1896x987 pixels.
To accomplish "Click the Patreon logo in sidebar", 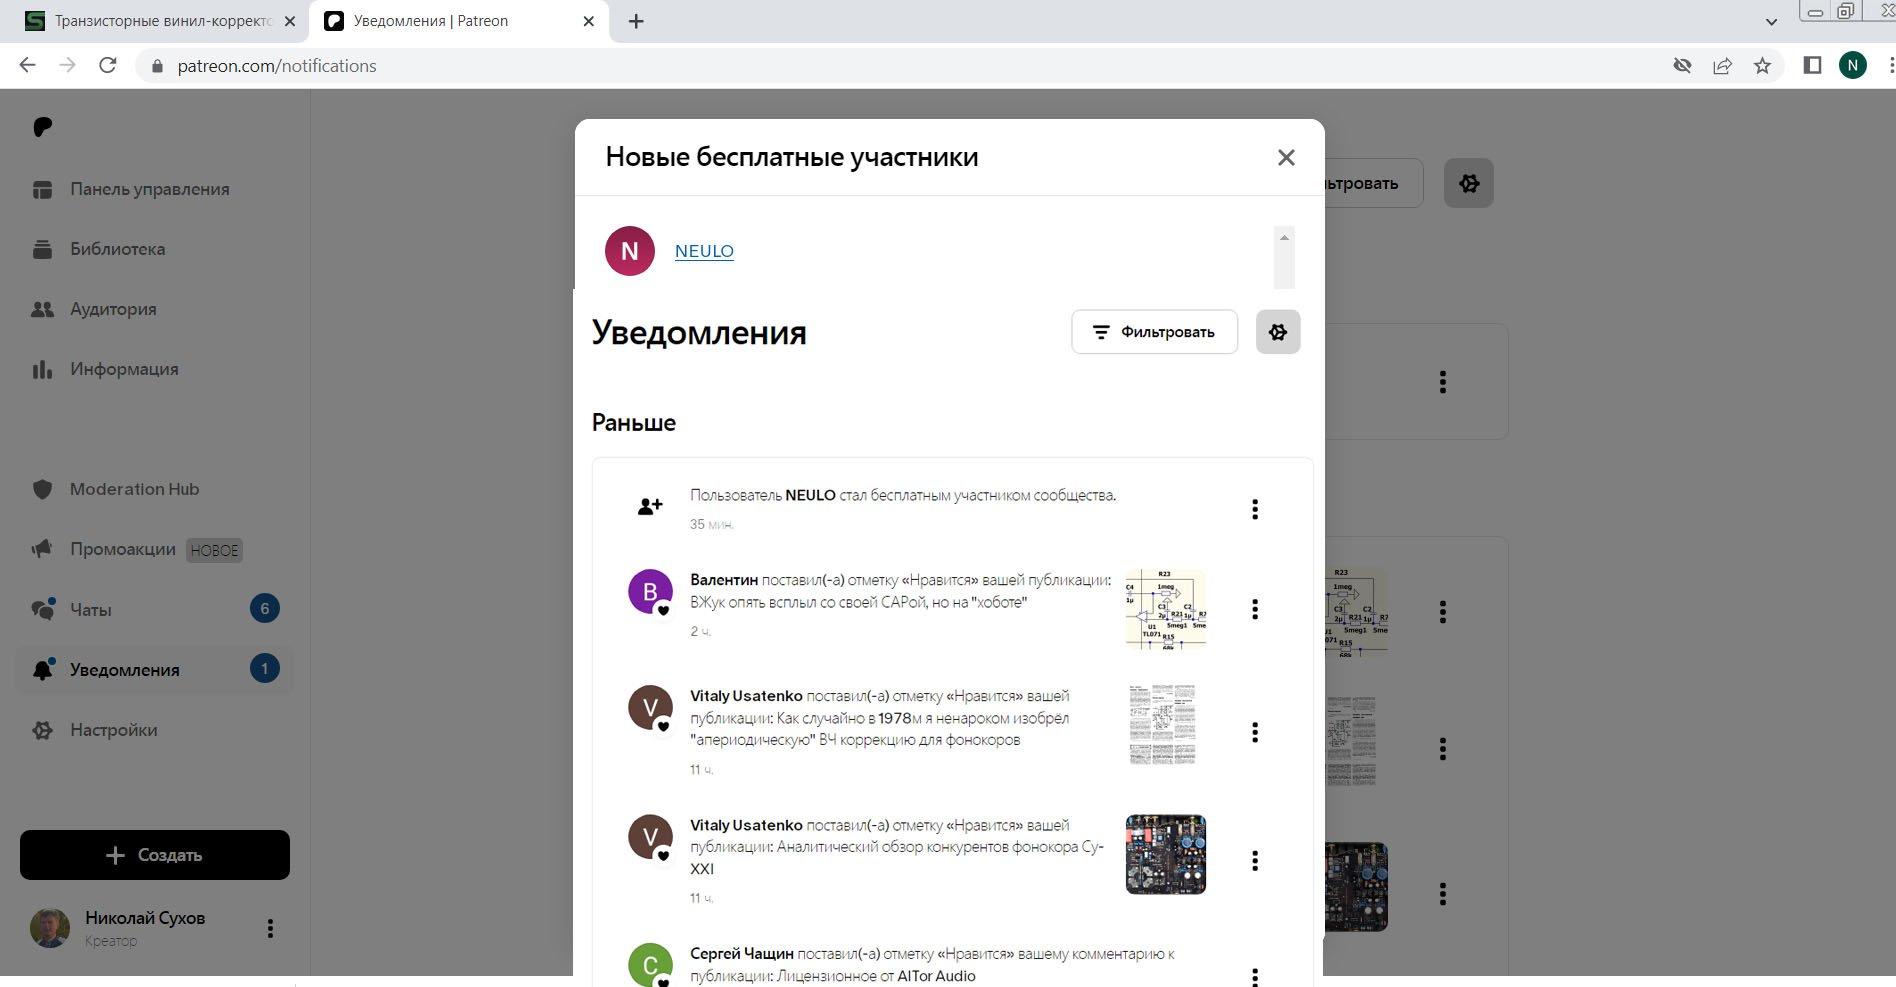I will (43, 127).
